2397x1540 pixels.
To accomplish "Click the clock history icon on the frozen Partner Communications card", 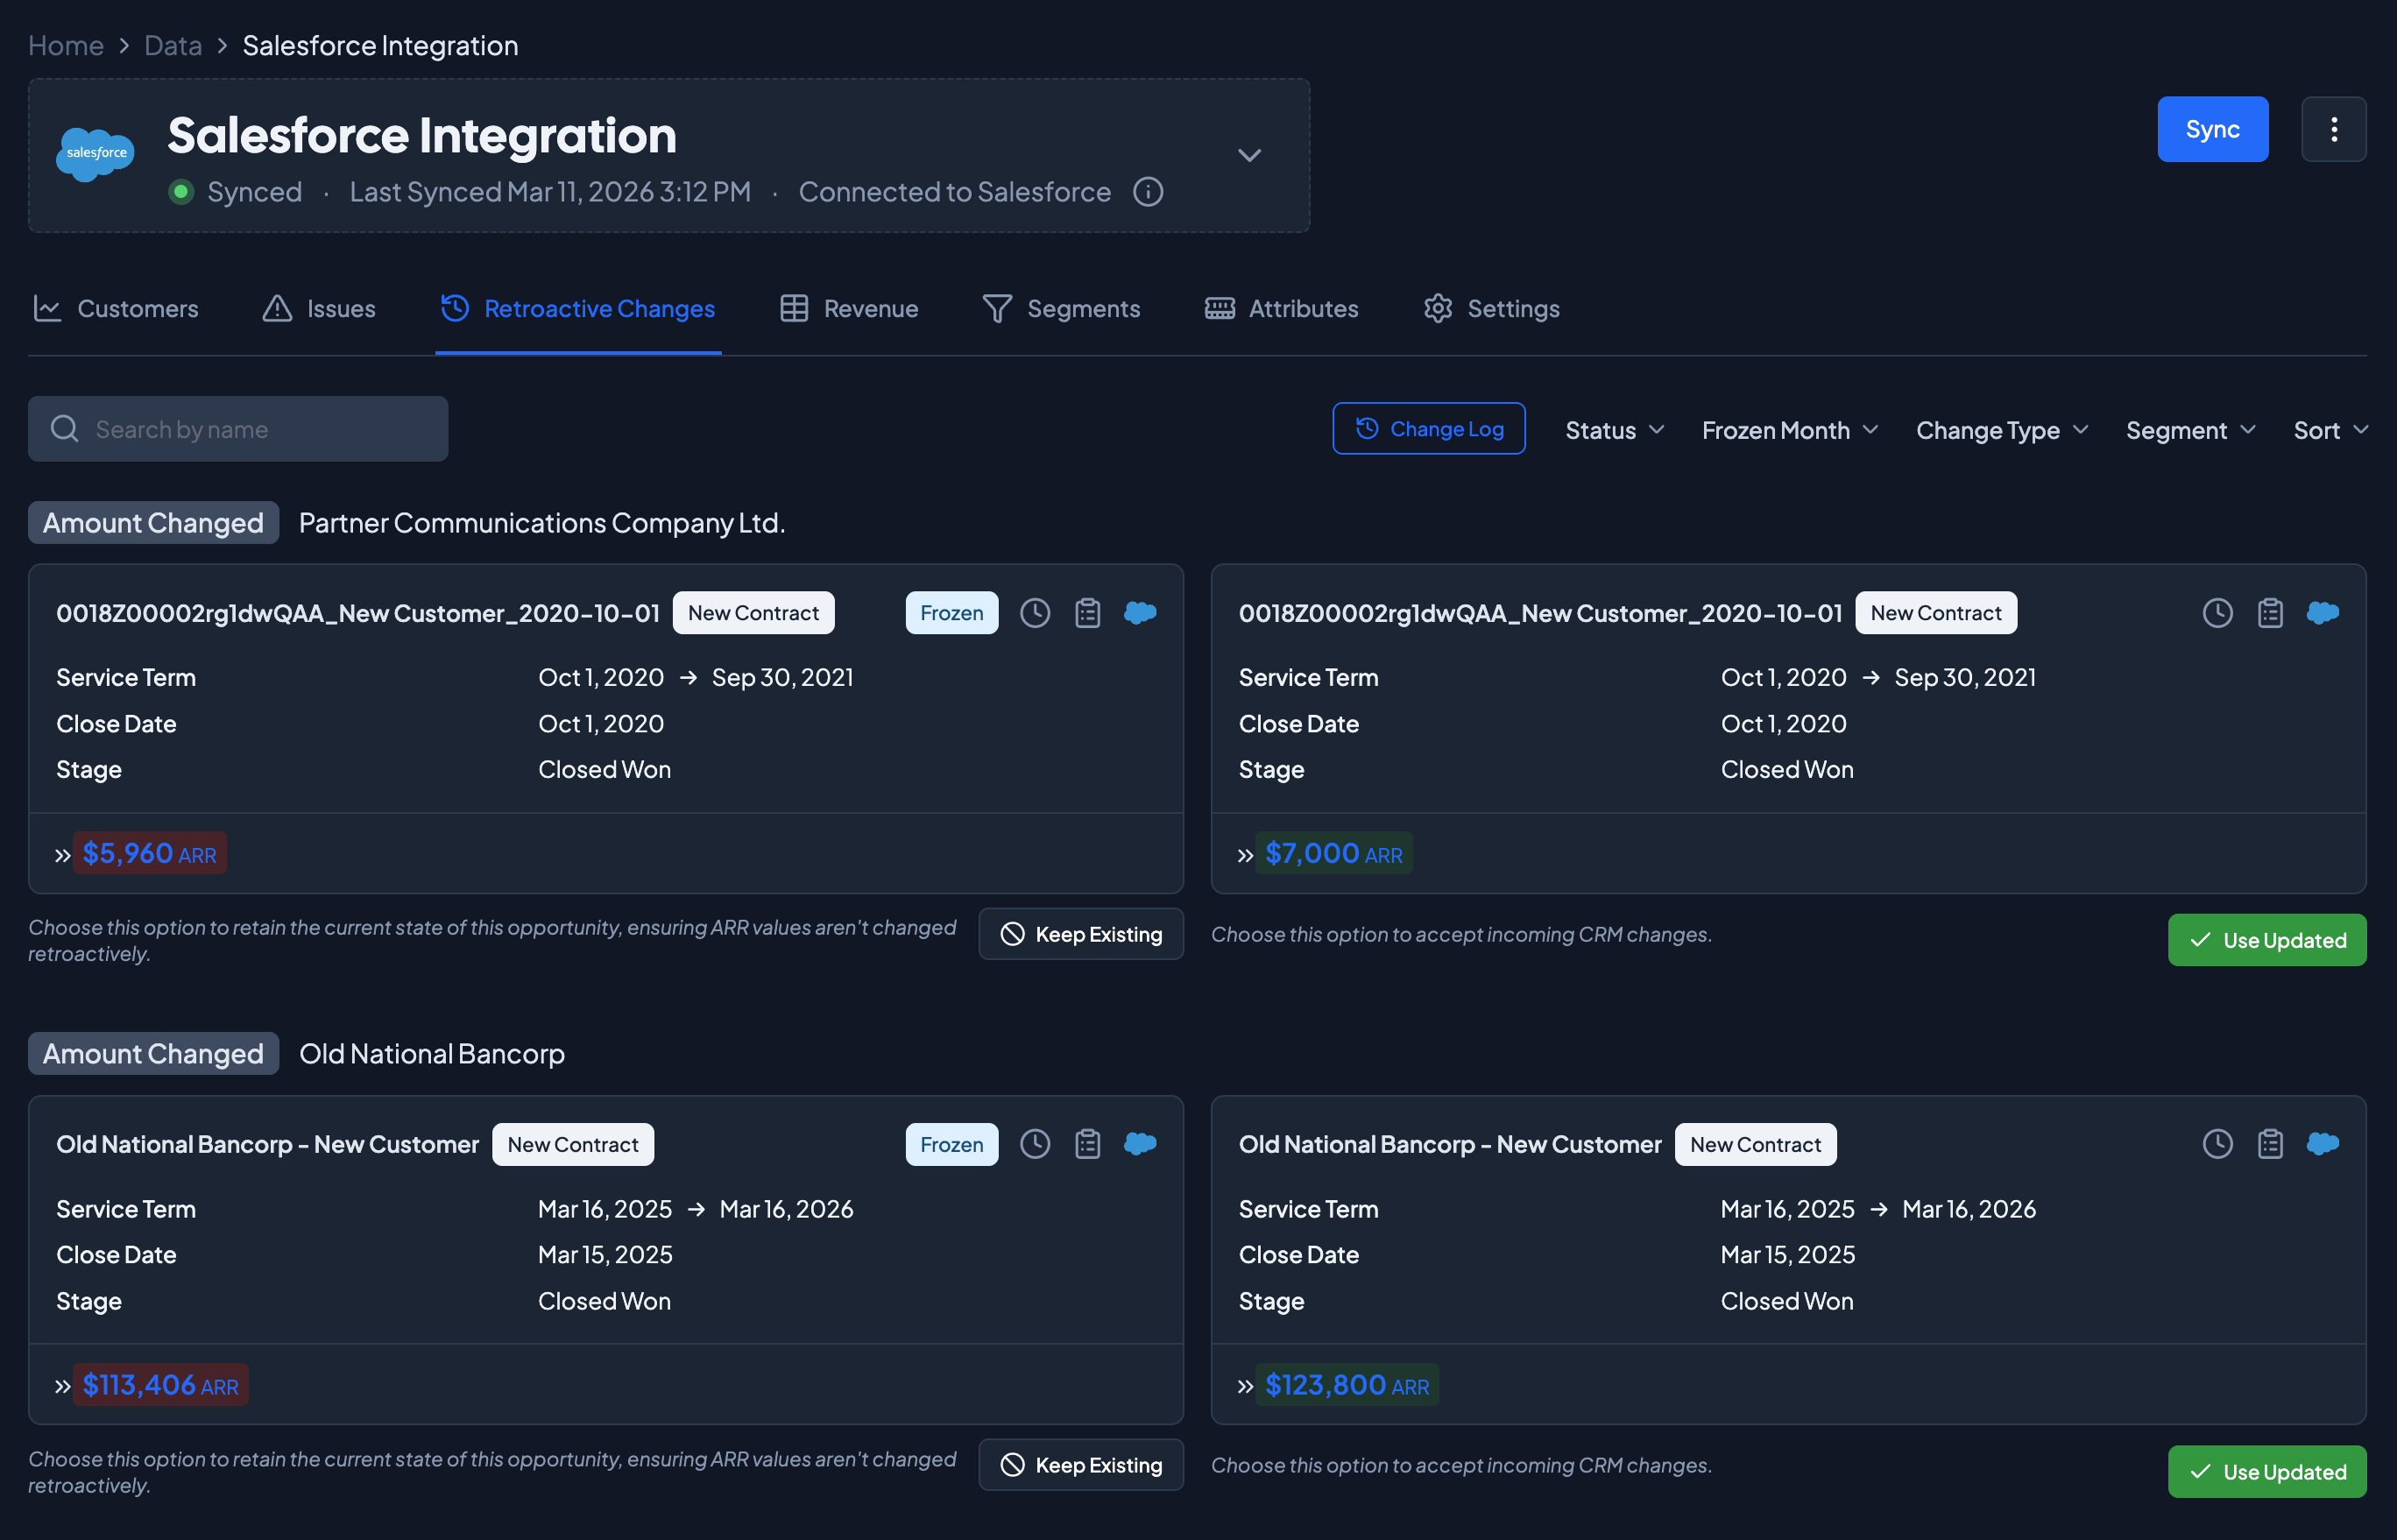I will (1034, 613).
